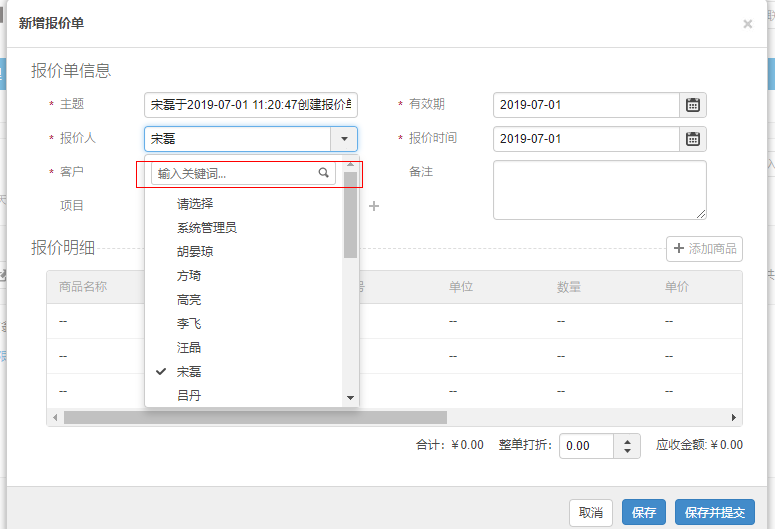Choose 李飞 as the quoter
The image size is (775, 529).
[x=188, y=324]
